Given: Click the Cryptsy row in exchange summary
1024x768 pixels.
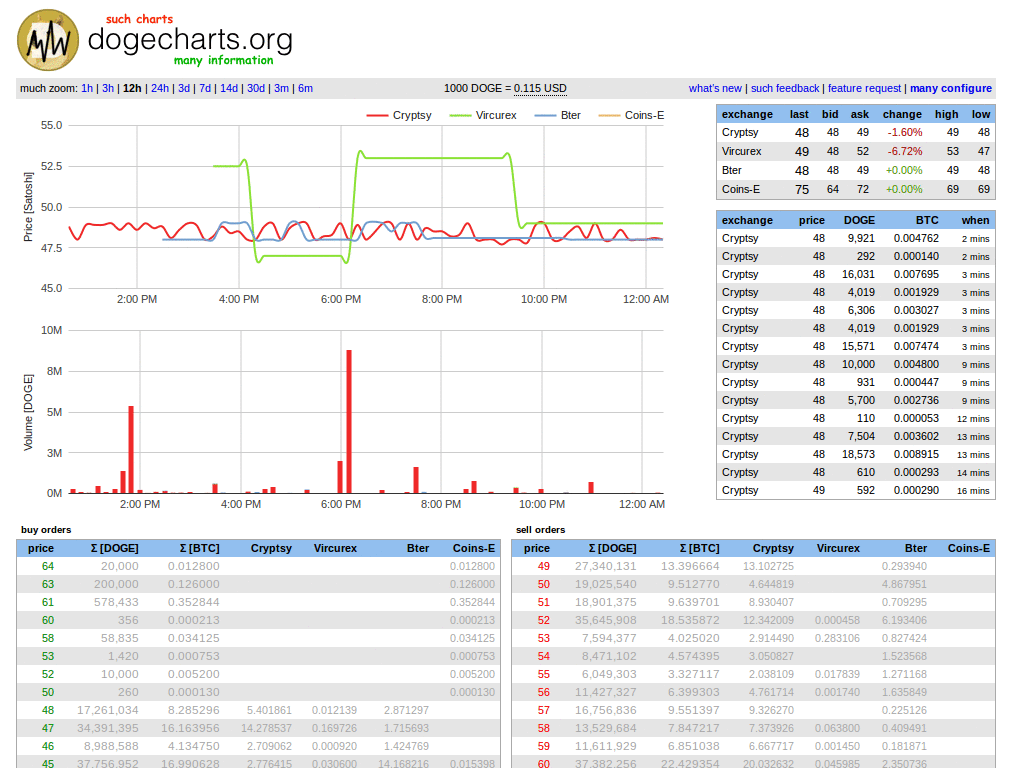Looking at the screenshot, I should [856, 133].
